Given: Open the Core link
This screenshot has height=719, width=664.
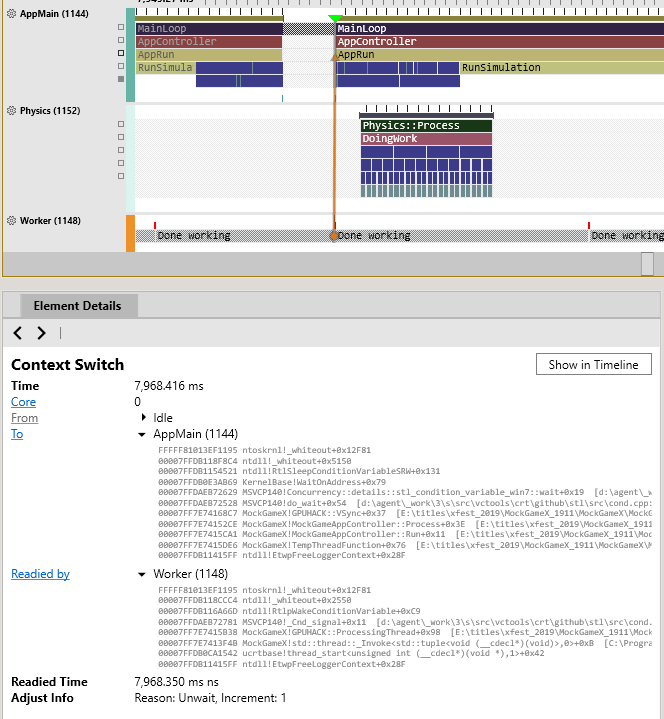Looking at the screenshot, I should [x=23, y=402].
